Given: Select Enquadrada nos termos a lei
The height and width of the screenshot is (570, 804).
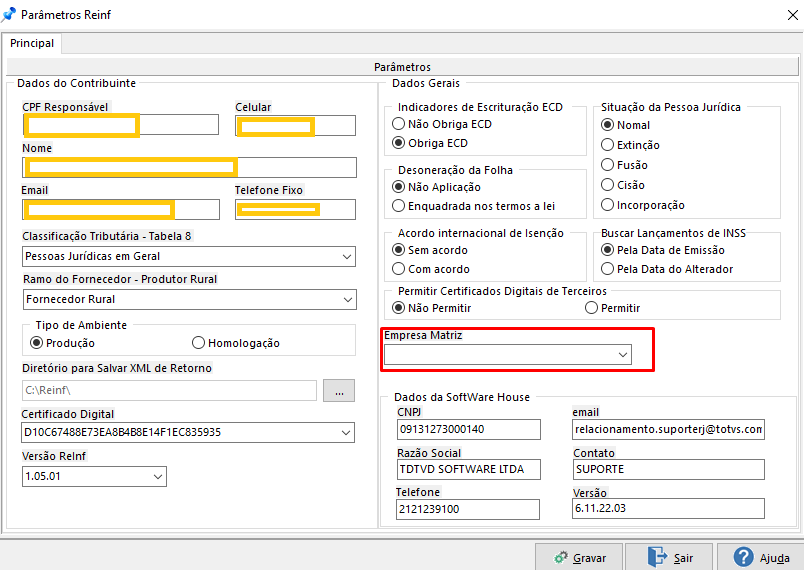Looking at the screenshot, I should click(x=398, y=206).
